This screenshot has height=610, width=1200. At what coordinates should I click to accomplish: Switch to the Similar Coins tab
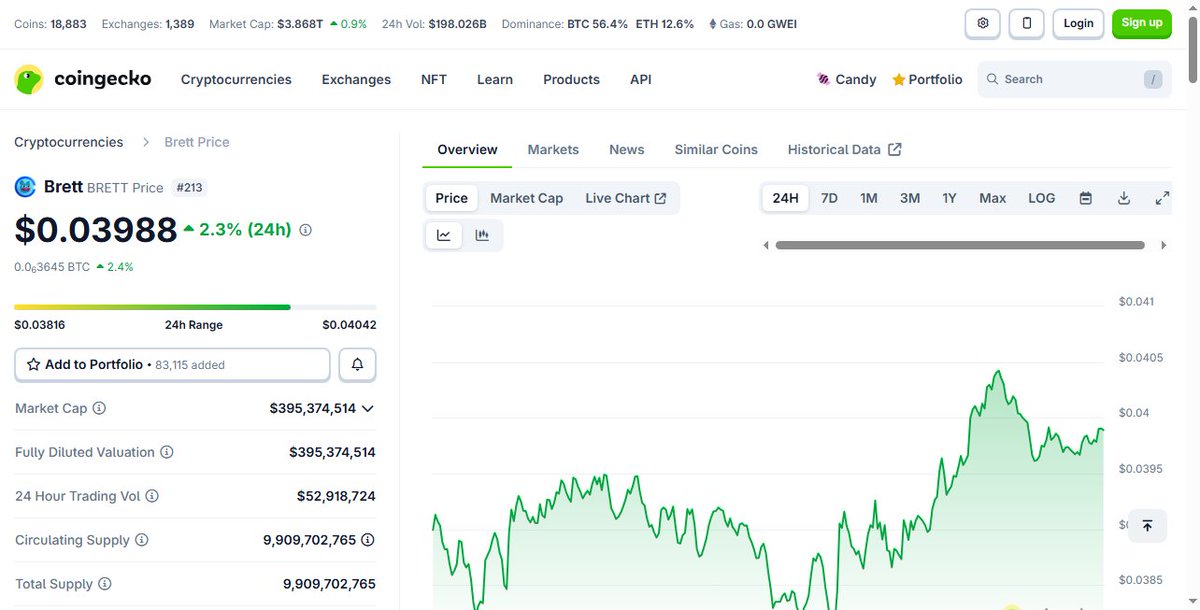tap(716, 149)
